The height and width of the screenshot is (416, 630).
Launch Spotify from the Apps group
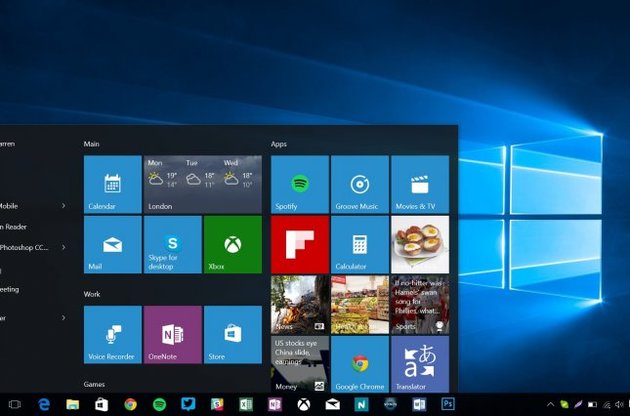click(x=299, y=184)
